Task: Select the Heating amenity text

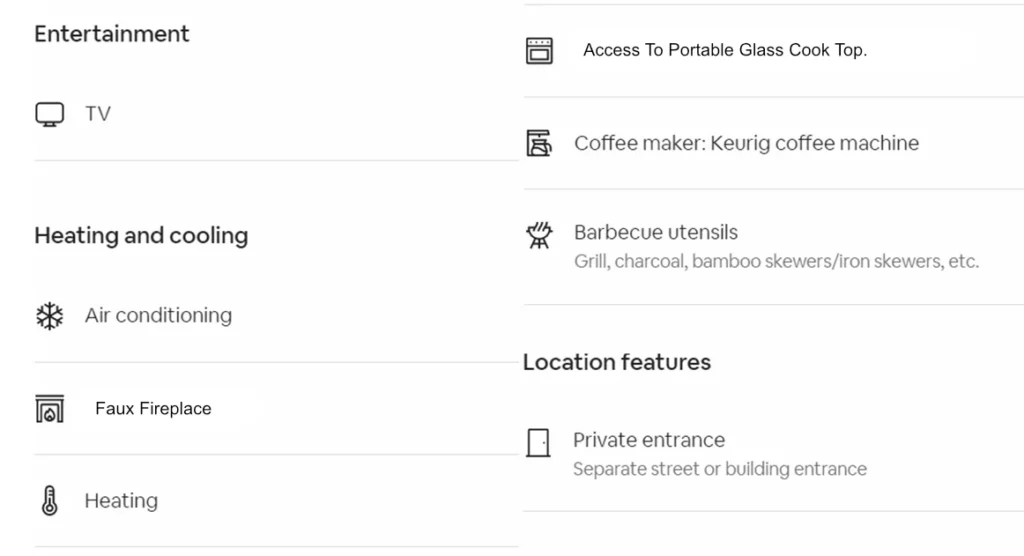Action: point(121,500)
